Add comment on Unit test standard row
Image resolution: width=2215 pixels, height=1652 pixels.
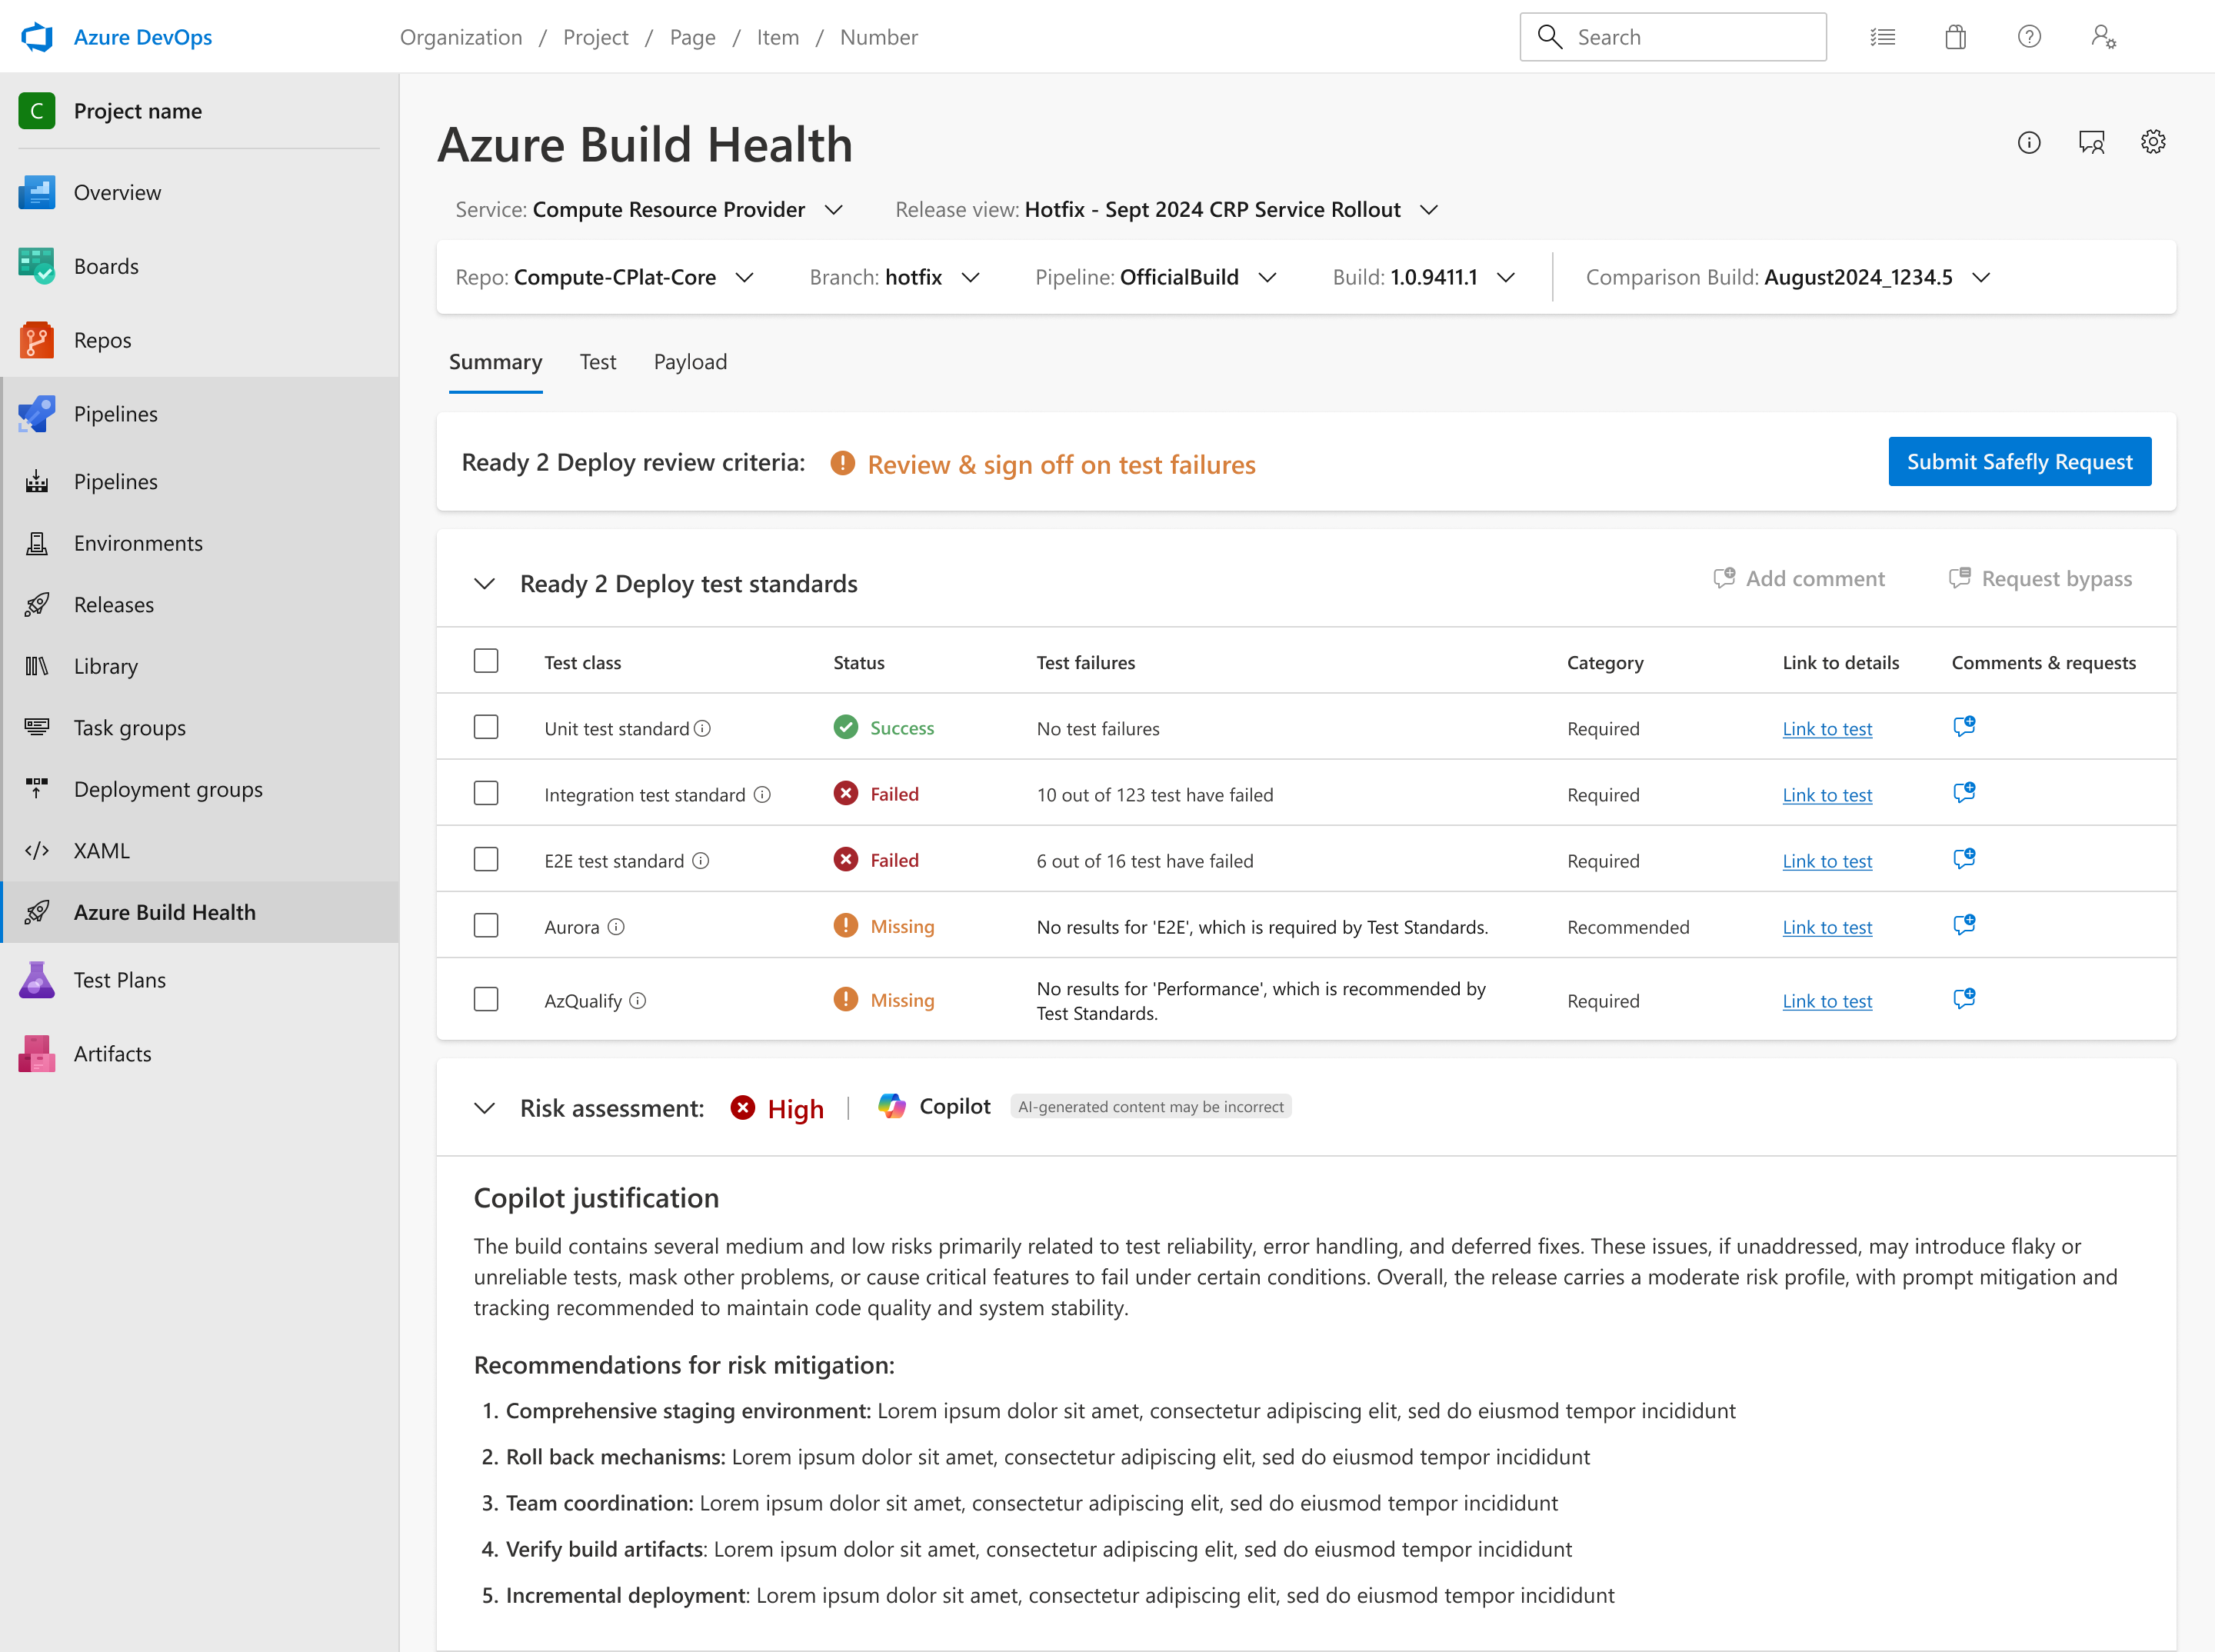coord(1964,726)
